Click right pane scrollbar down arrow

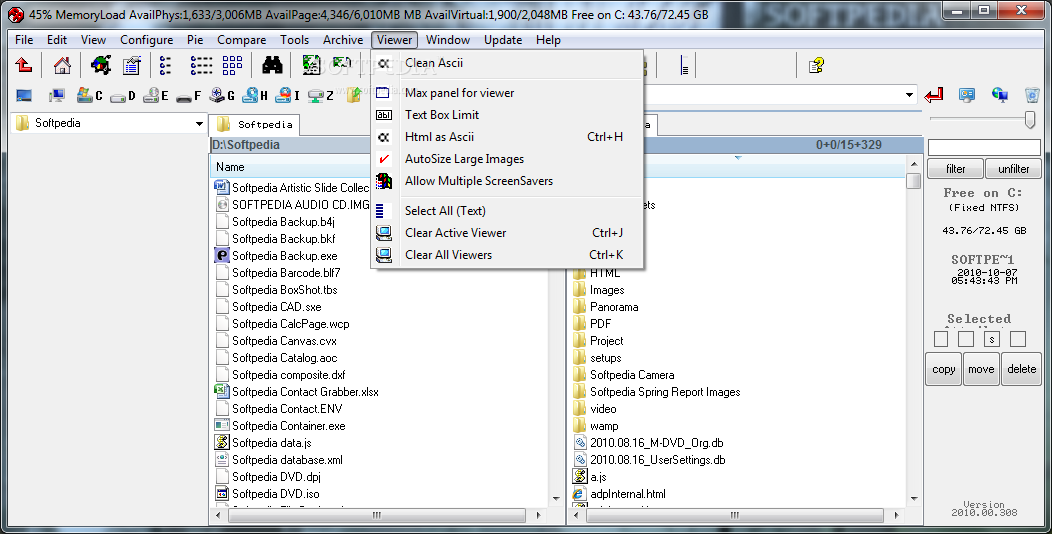click(914, 498)
